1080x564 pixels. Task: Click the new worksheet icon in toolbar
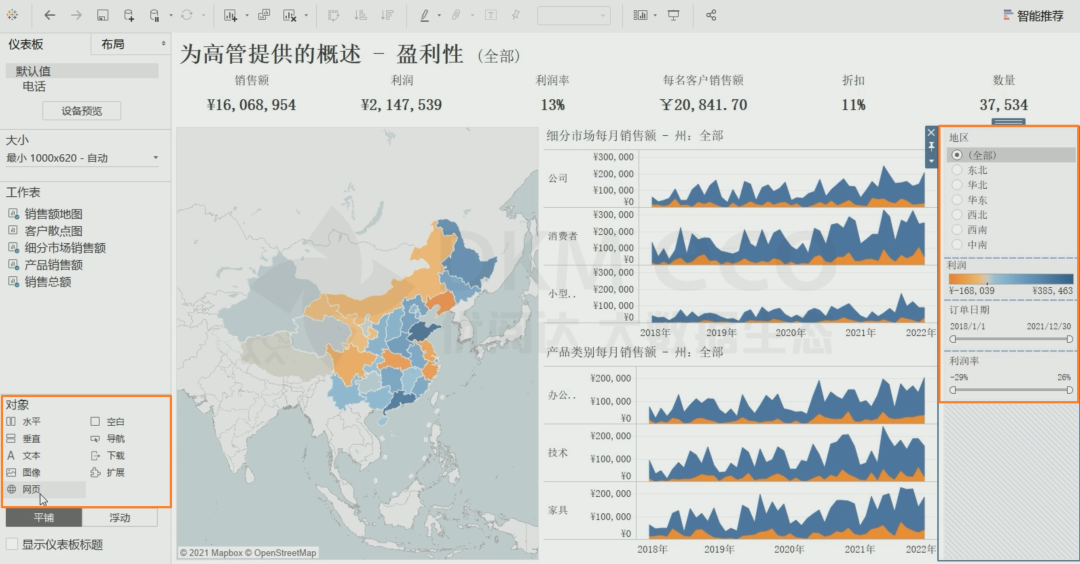tap(230, 16)
